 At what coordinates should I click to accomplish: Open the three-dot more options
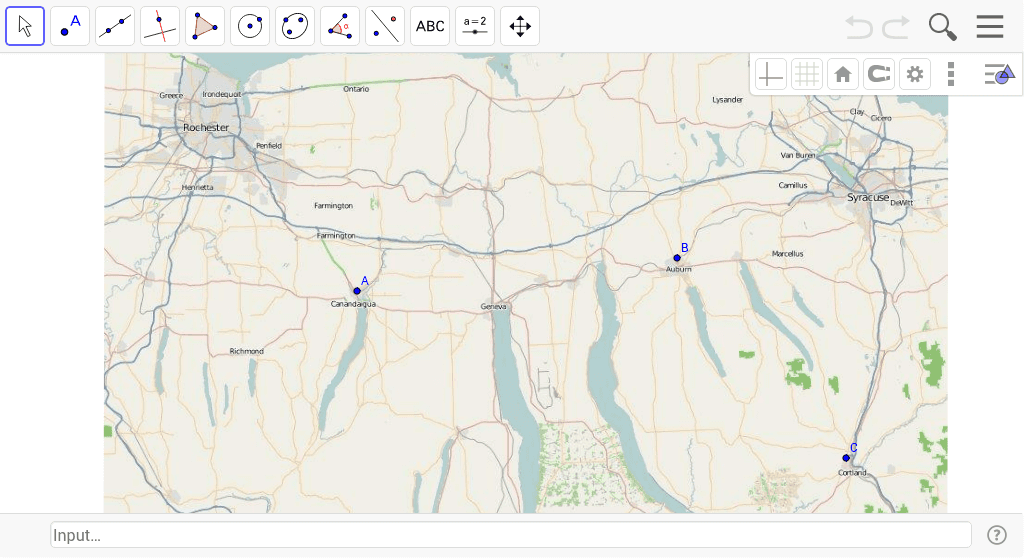(951, 74)
